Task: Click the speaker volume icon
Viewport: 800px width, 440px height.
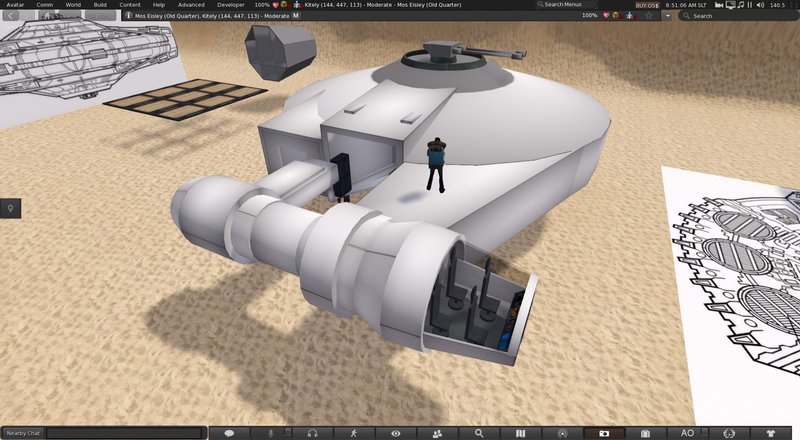Action: [760, 5]
